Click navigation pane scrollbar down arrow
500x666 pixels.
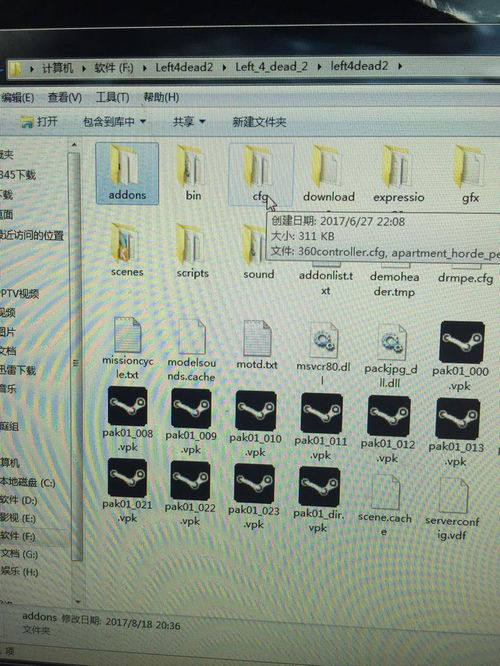(77, 601)
